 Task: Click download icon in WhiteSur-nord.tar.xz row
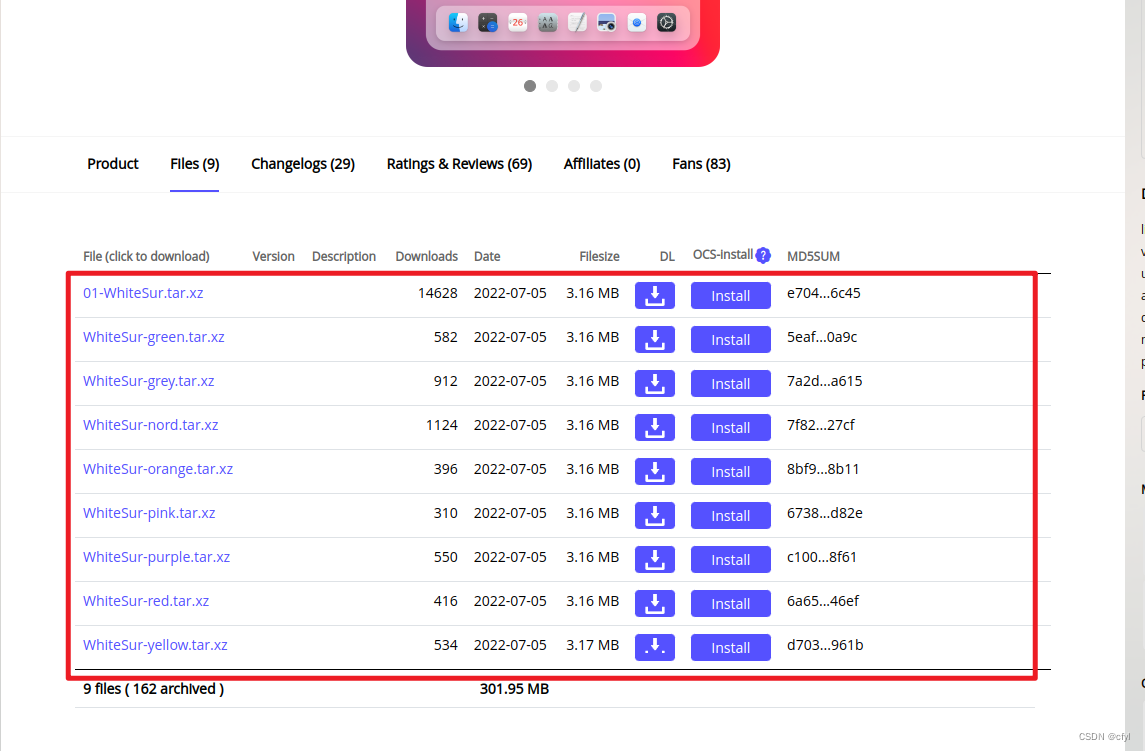[x=654, y=427]
